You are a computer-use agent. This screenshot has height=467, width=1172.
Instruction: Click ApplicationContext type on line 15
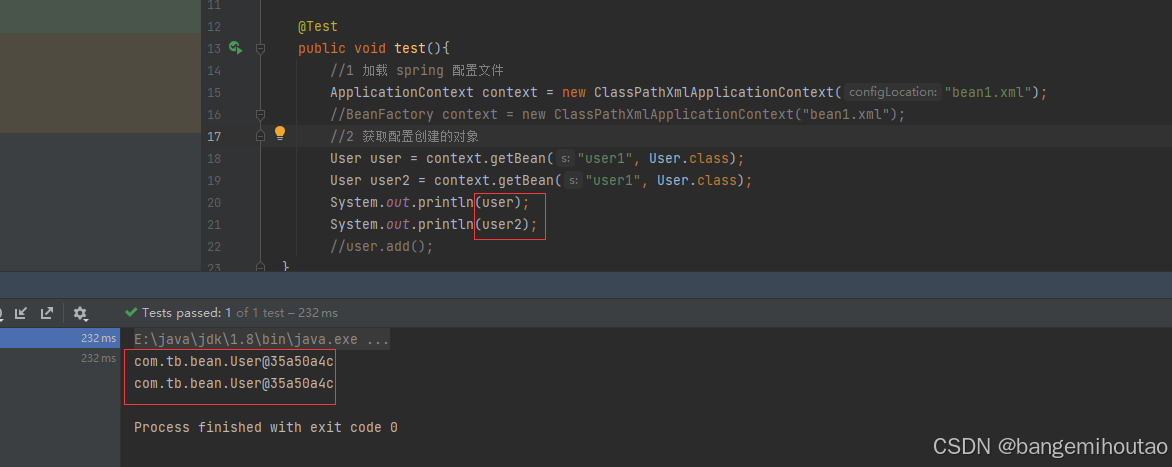[x=402, y=93]
